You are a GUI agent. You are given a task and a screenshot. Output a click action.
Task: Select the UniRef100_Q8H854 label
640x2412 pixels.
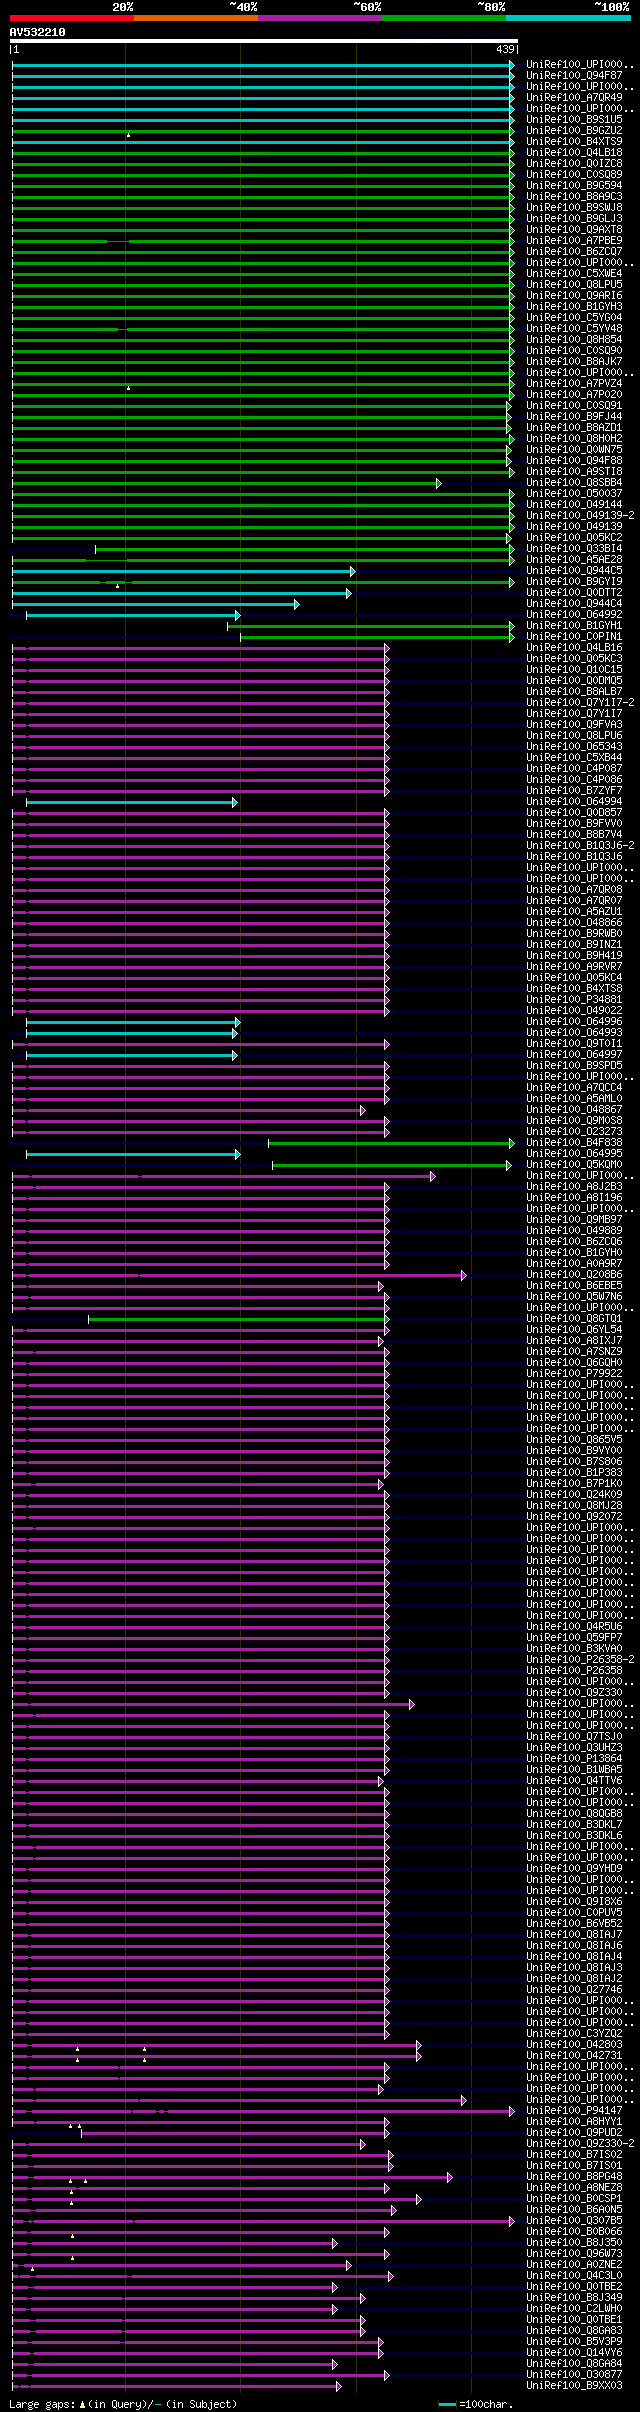click(574, 340)
